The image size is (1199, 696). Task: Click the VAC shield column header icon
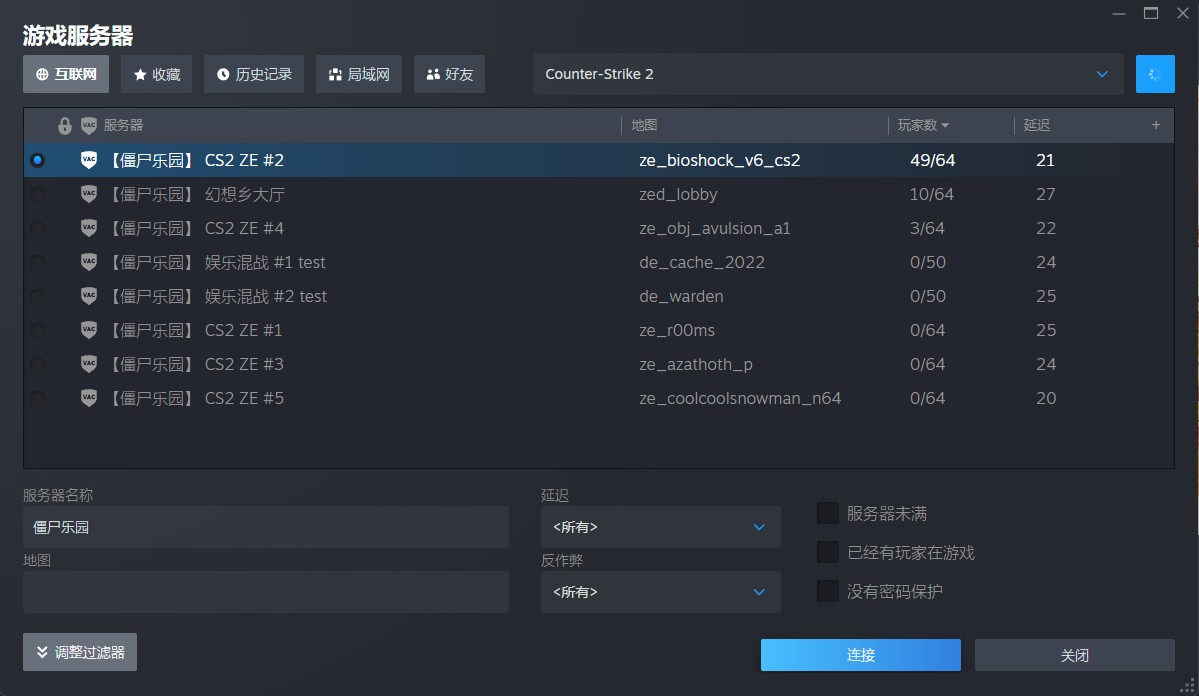click(x=89, y=126)
